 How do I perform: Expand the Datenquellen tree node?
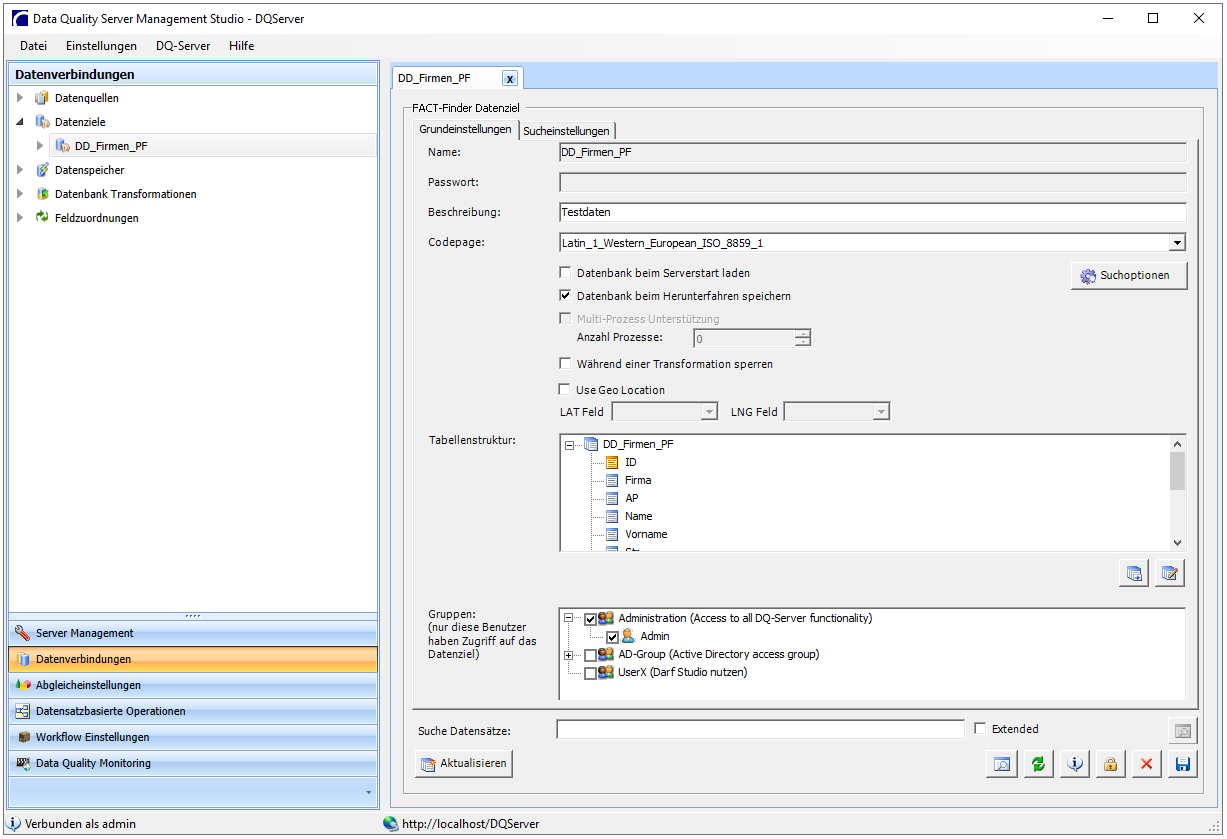[20, 98]
